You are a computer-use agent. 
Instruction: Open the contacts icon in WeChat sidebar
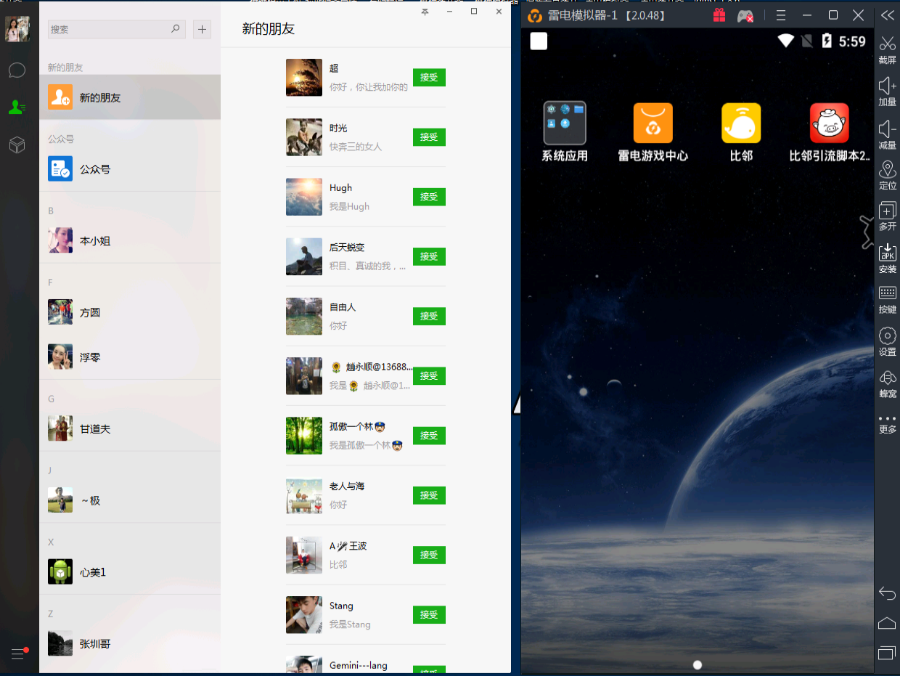pos(17,107)
